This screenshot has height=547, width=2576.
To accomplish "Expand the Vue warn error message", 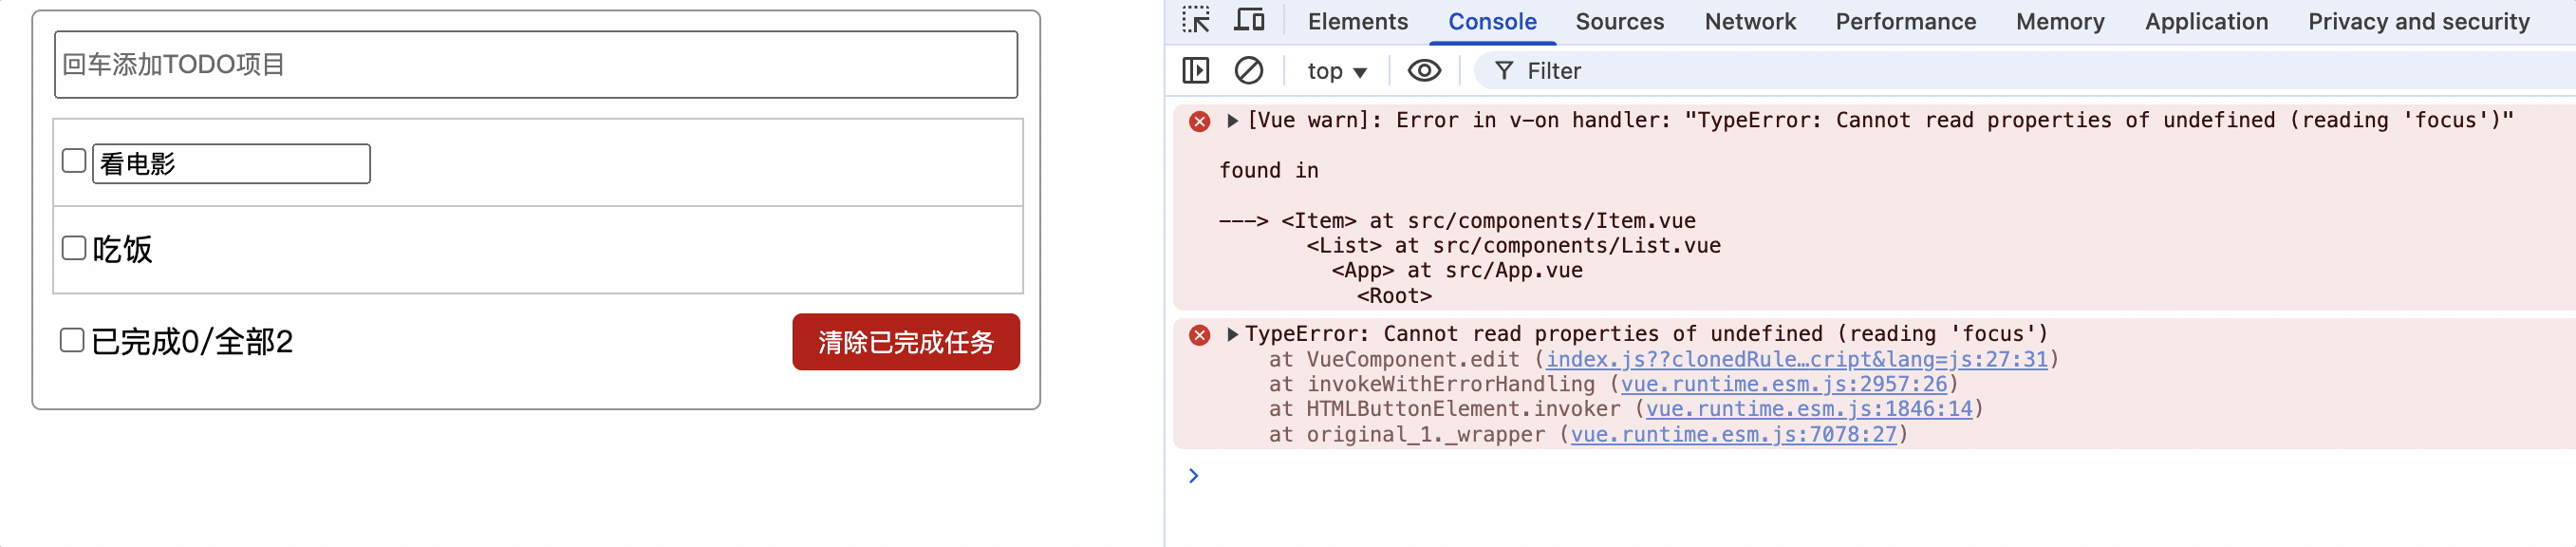I will [x=1232, y=121].
